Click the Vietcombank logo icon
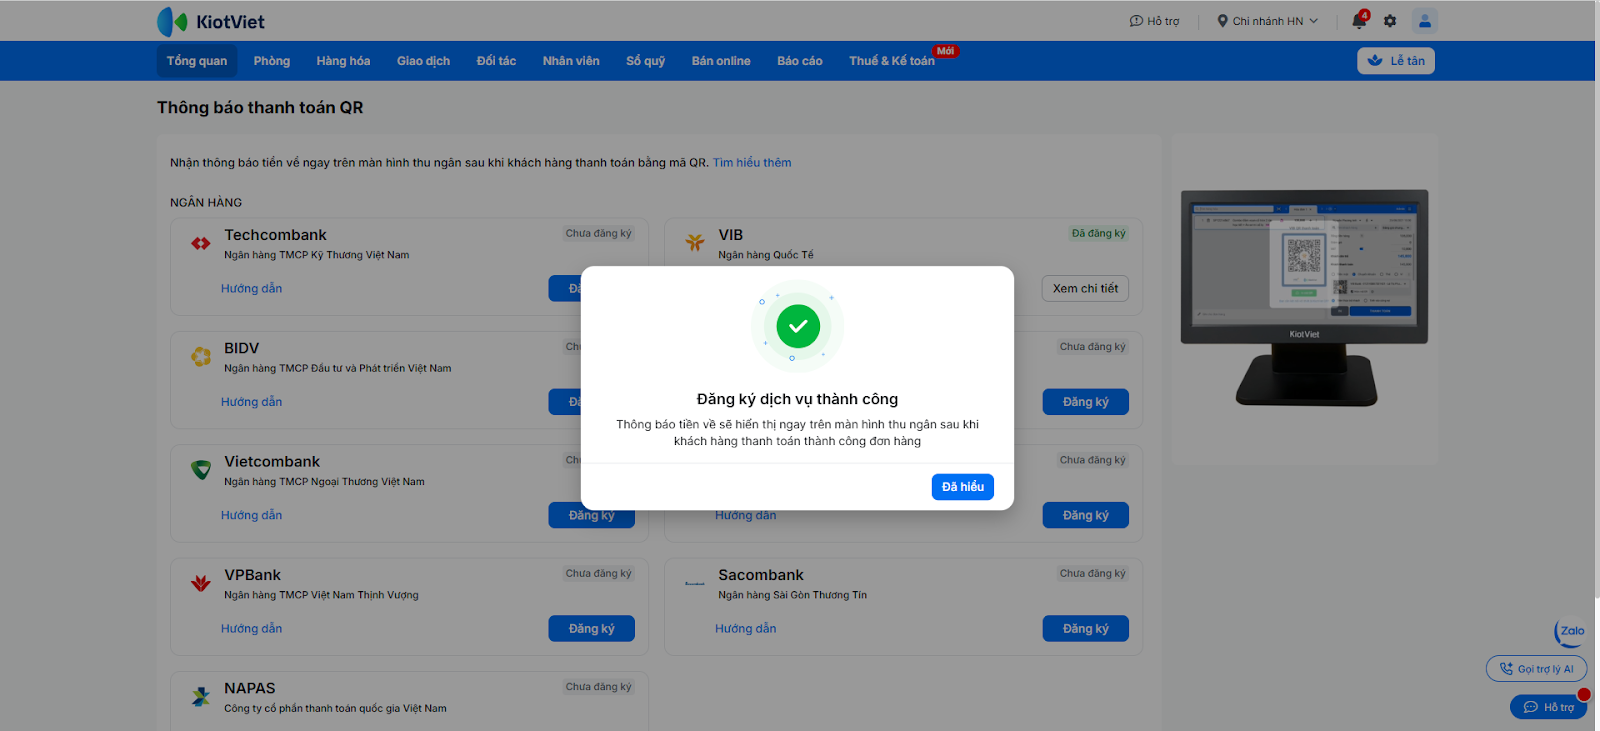 (x=201, y=470)
